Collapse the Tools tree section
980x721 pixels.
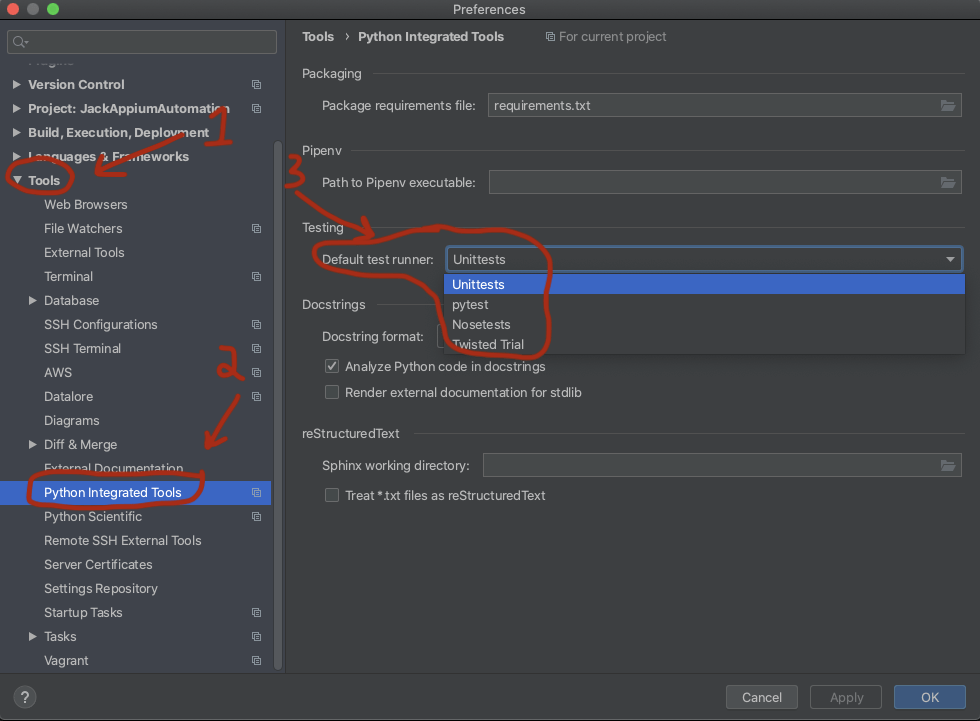coord(18,180)
